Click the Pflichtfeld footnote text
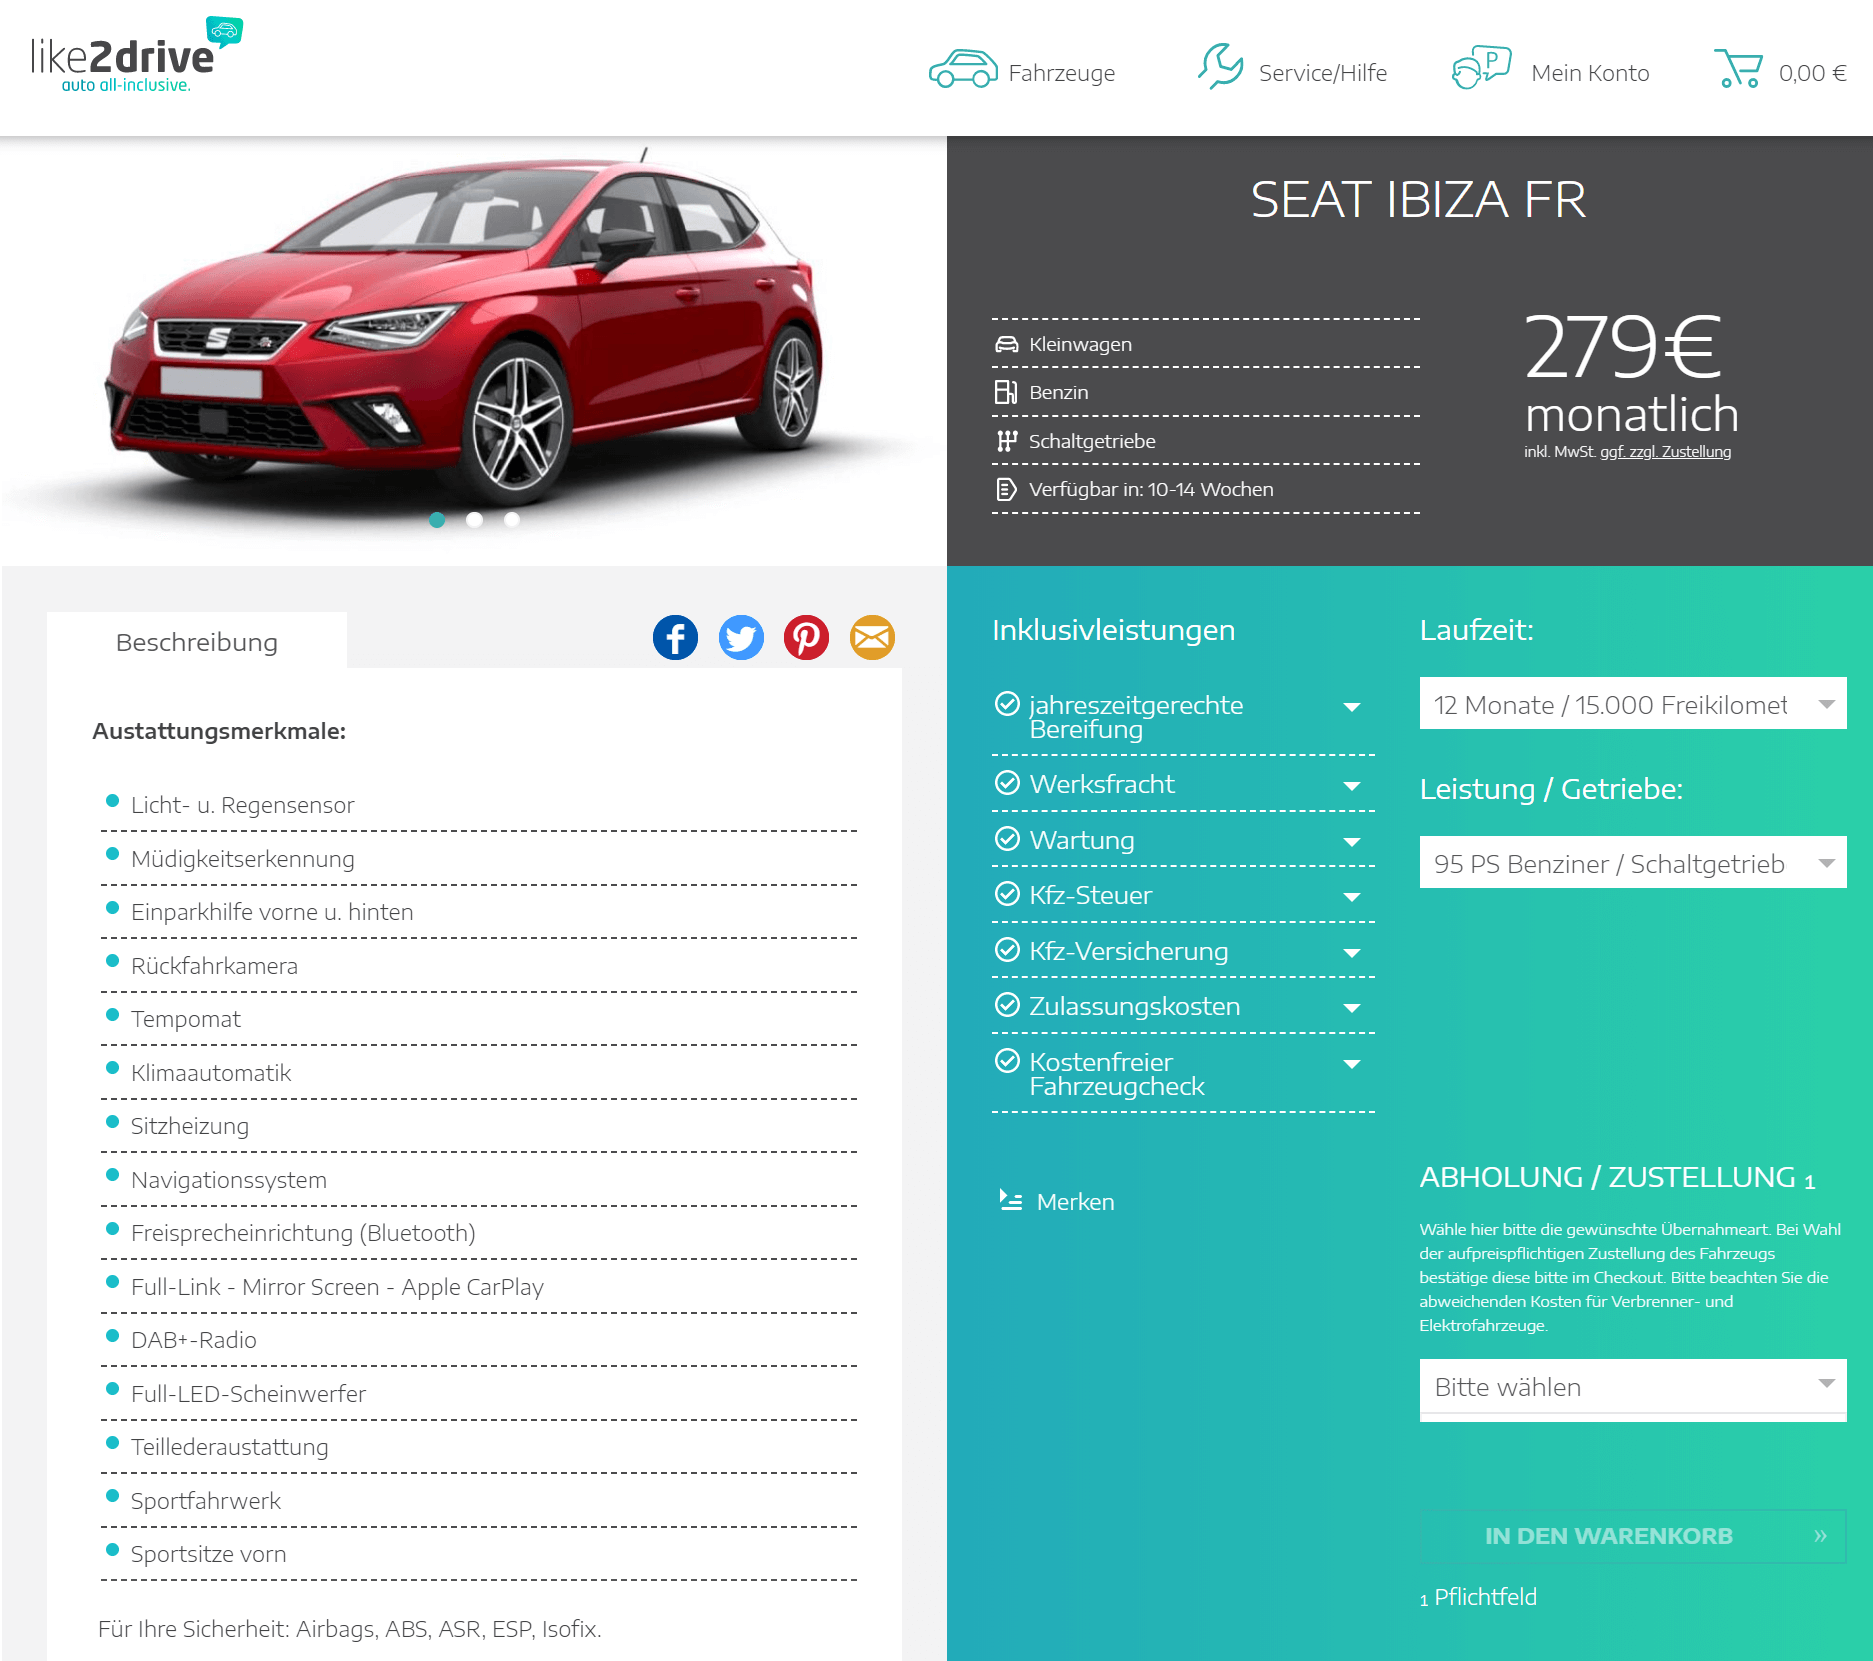Viewport: 1873px width, 1661px height. (1485, 1597)
